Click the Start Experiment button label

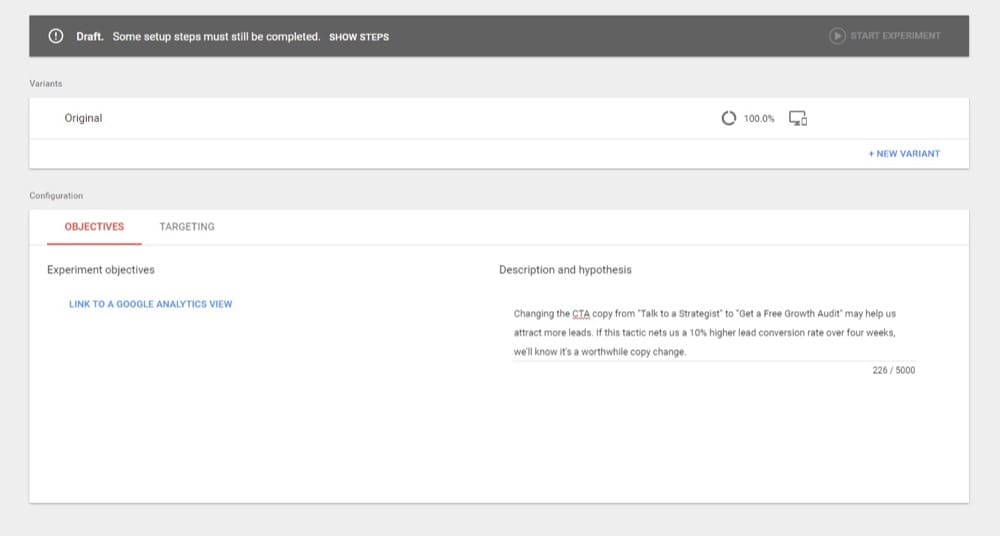point(895,36)
